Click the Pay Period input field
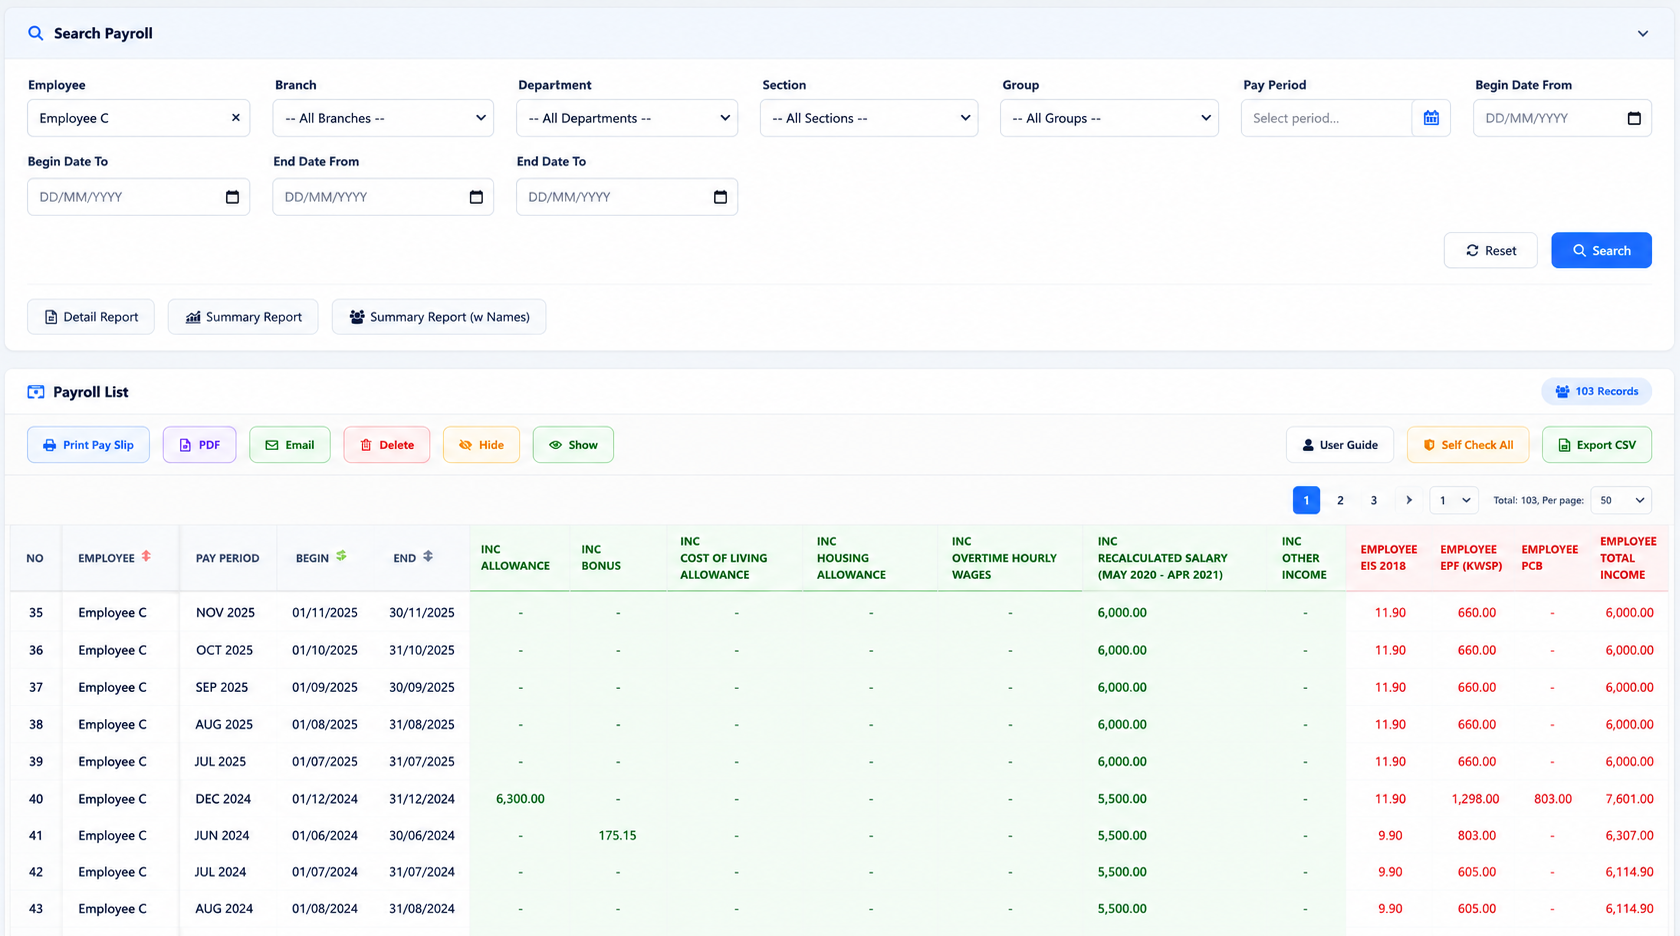The height and width of the screenshot is (936, 1680). click(x=1326, y=118)
